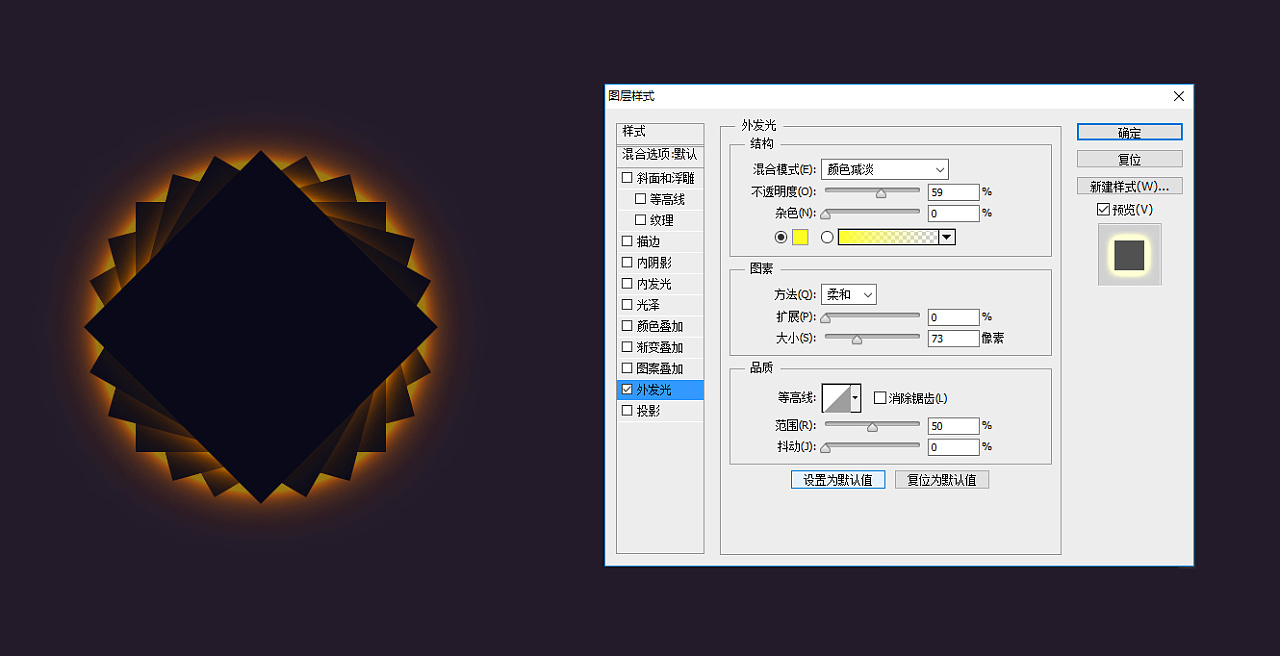Uncheck the 预览 preview checkbox
1280x656 pixels.
(x=1103, y=210)
